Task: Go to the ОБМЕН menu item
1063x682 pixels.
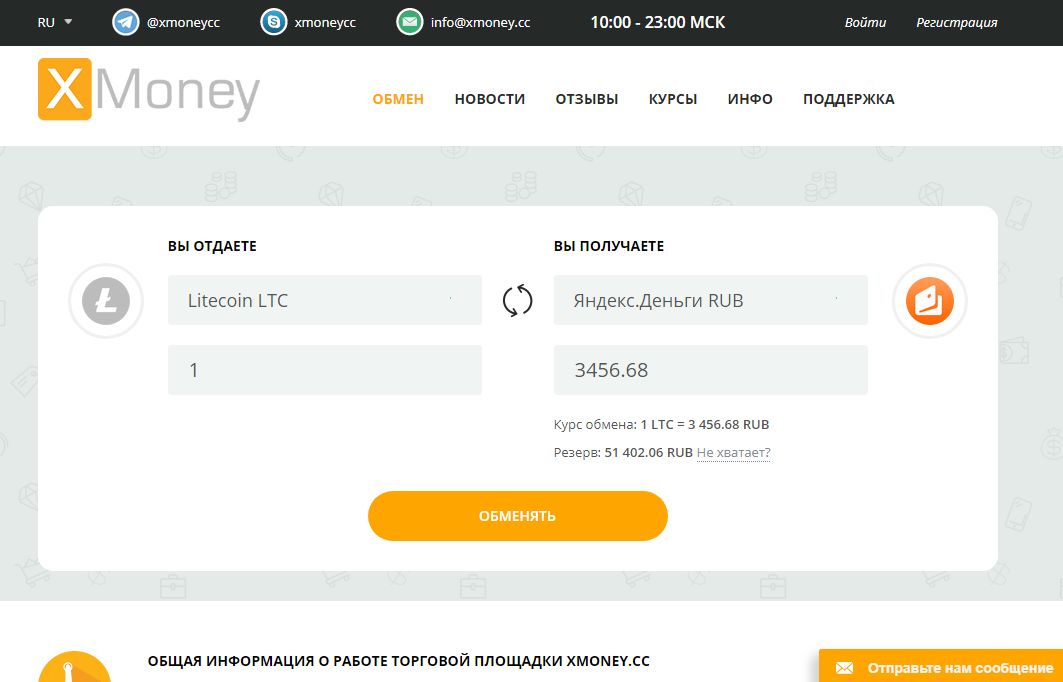Action: [398, 99]
